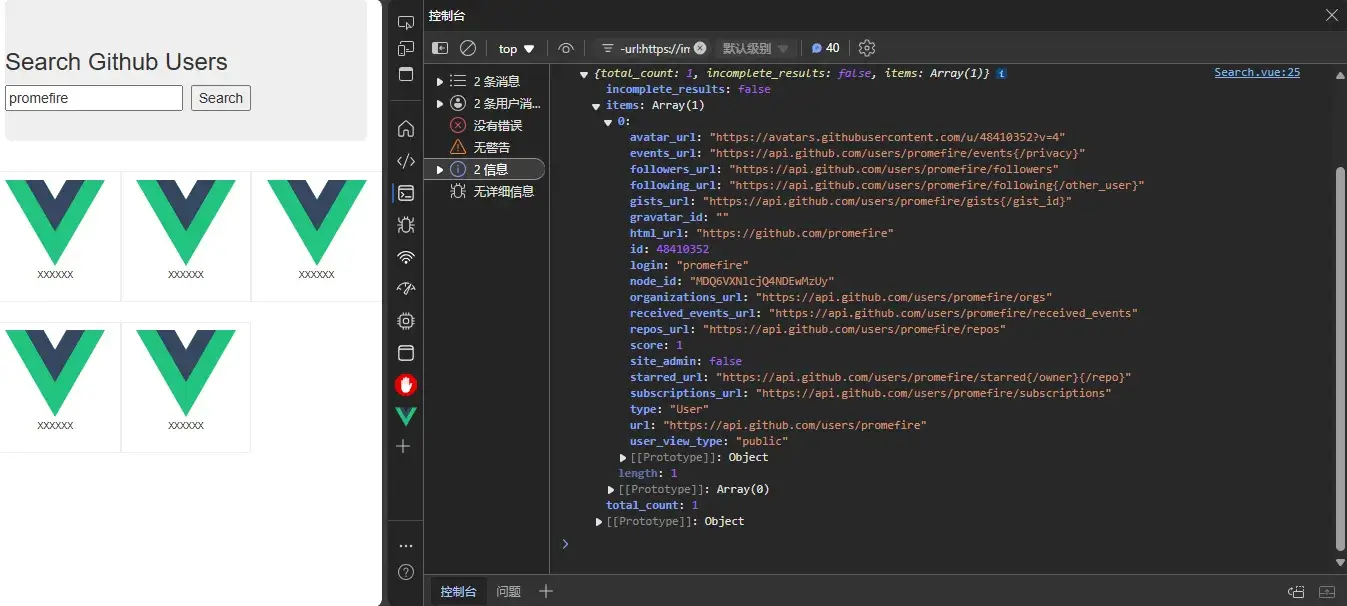Toggle device emulation mode icon
This screenshot has width=1347, height=606.
pos(405,48)
